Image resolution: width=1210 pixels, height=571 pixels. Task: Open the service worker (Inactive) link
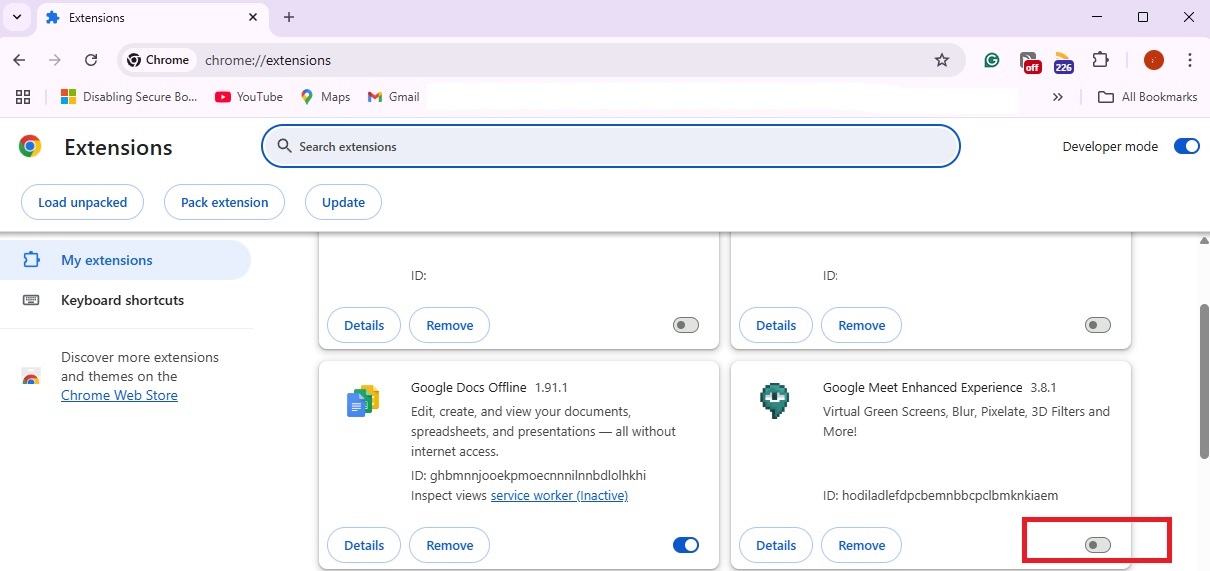tap(559, 495)
